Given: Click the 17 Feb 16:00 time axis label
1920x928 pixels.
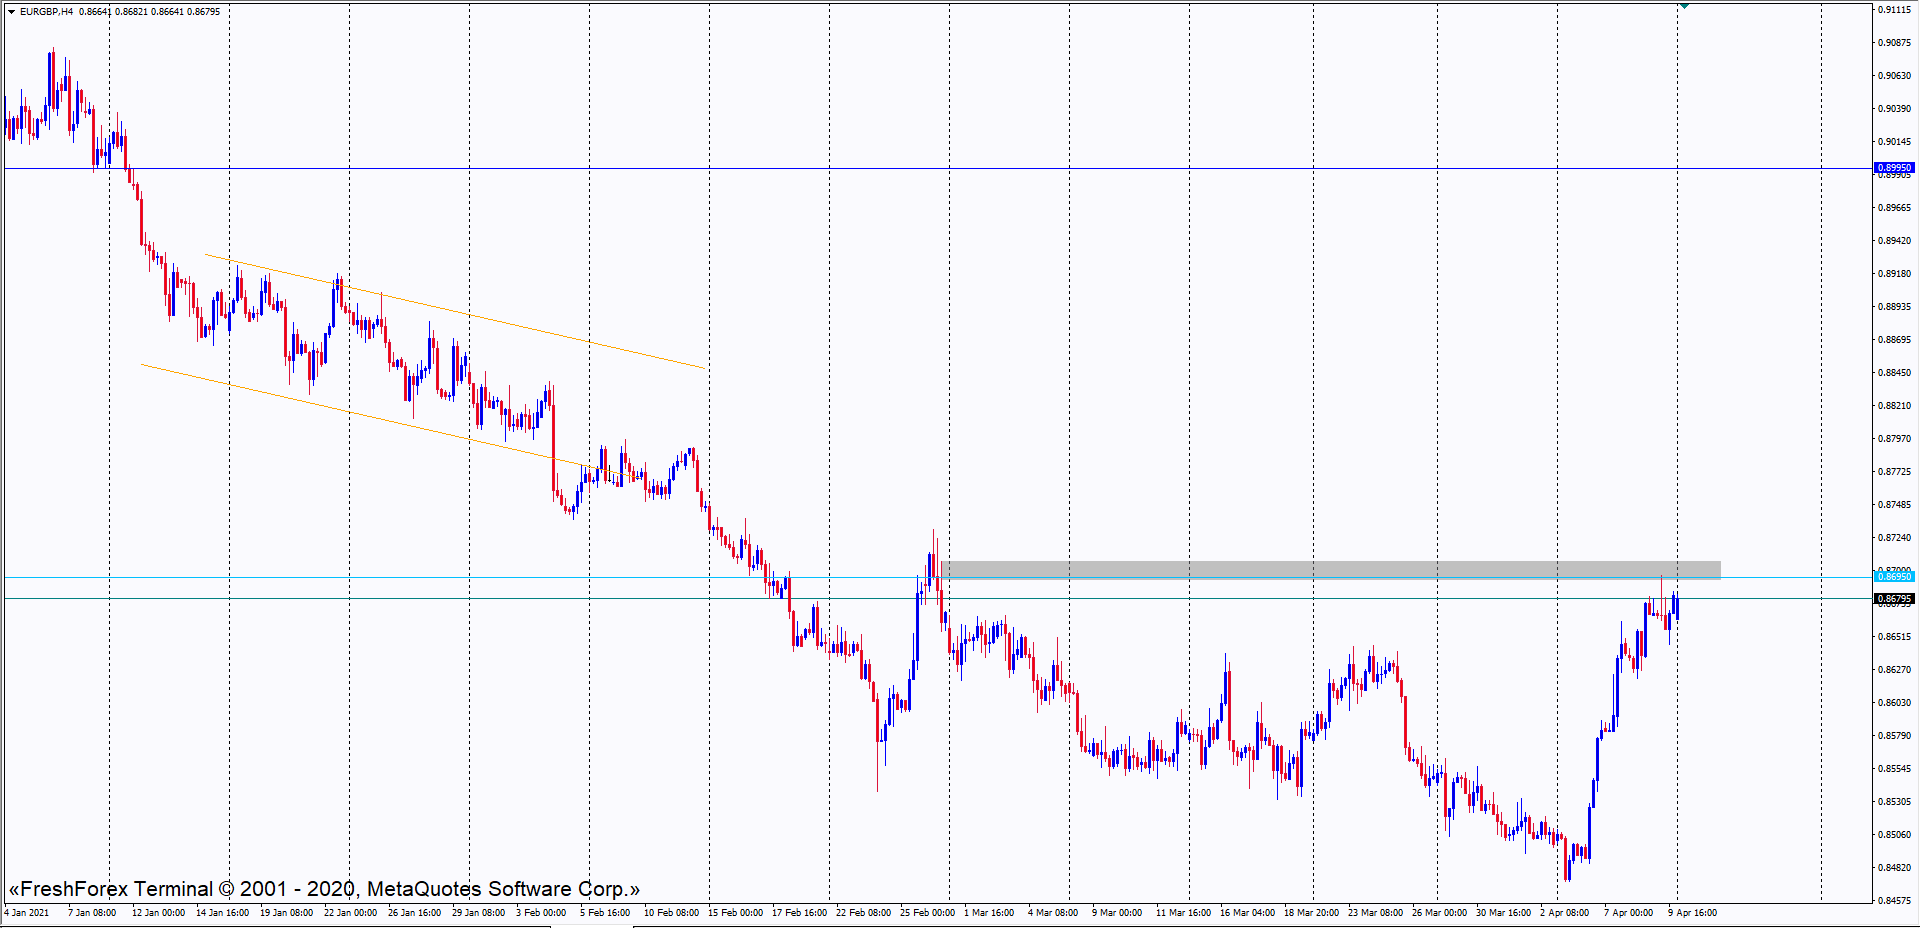Looking at the screenshot, I should click(x=799, y=913).
